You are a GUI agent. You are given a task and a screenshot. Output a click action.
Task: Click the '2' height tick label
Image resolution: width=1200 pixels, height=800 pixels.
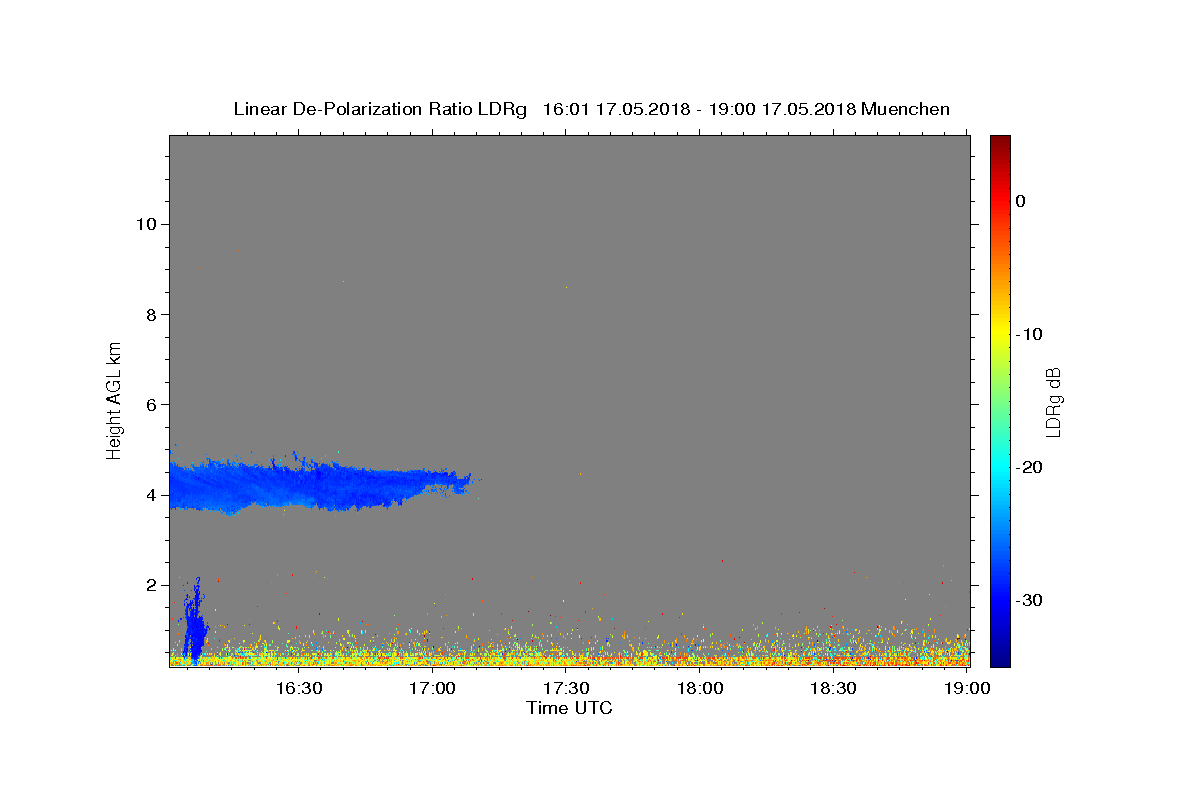pyautogui.click(x=152, y=585)
